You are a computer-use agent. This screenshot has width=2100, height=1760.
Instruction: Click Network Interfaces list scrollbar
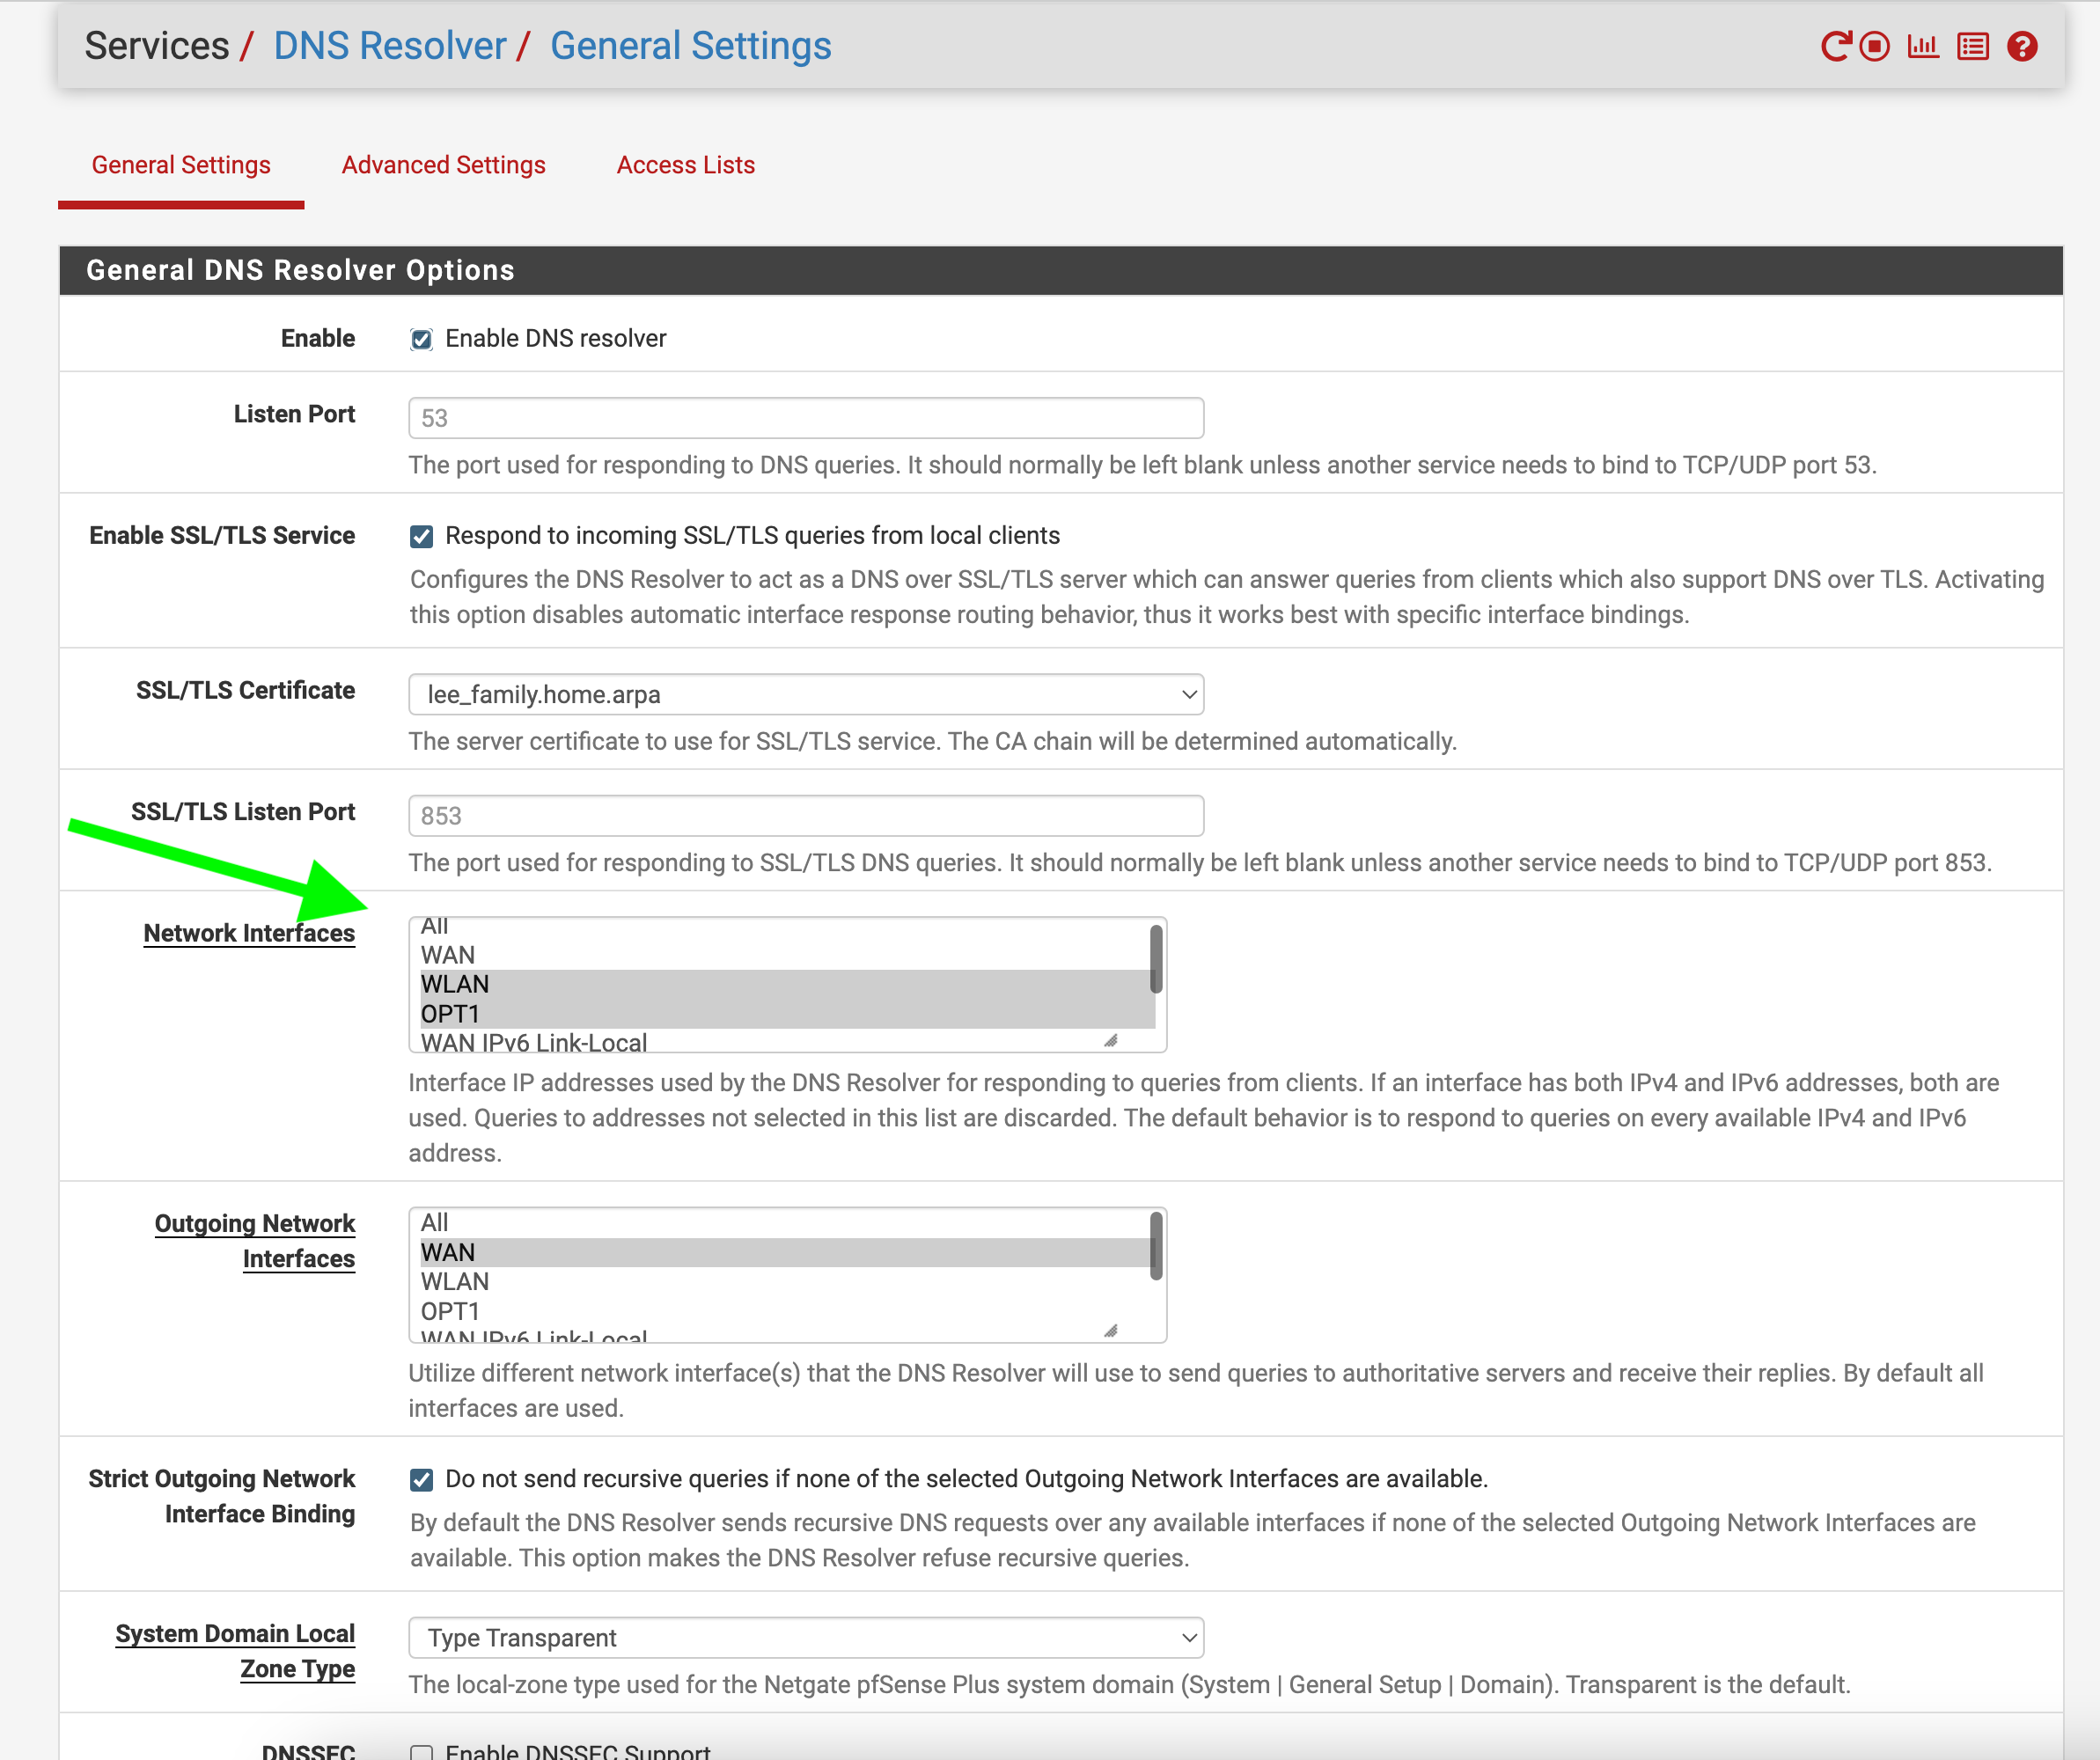[1156, 959]
